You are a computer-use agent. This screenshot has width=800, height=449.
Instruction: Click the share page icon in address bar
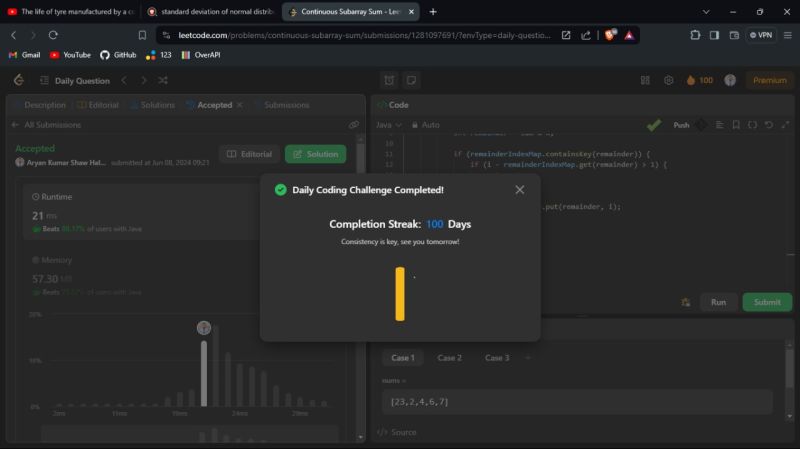click(x=586, y=35)
